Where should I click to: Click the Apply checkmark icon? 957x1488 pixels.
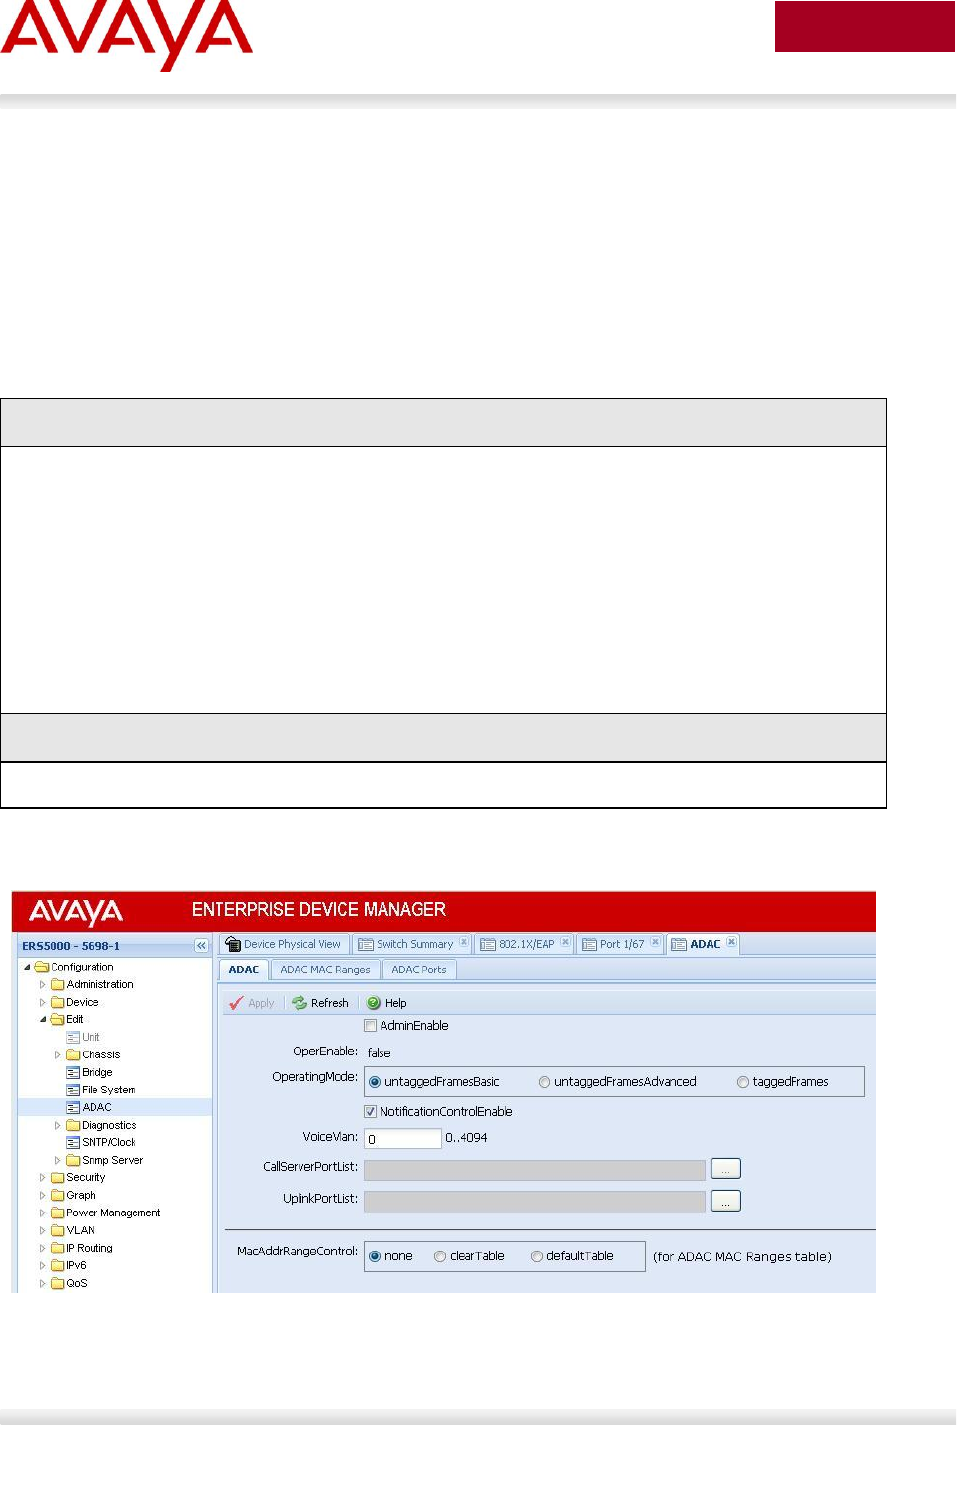(236, 1003)
